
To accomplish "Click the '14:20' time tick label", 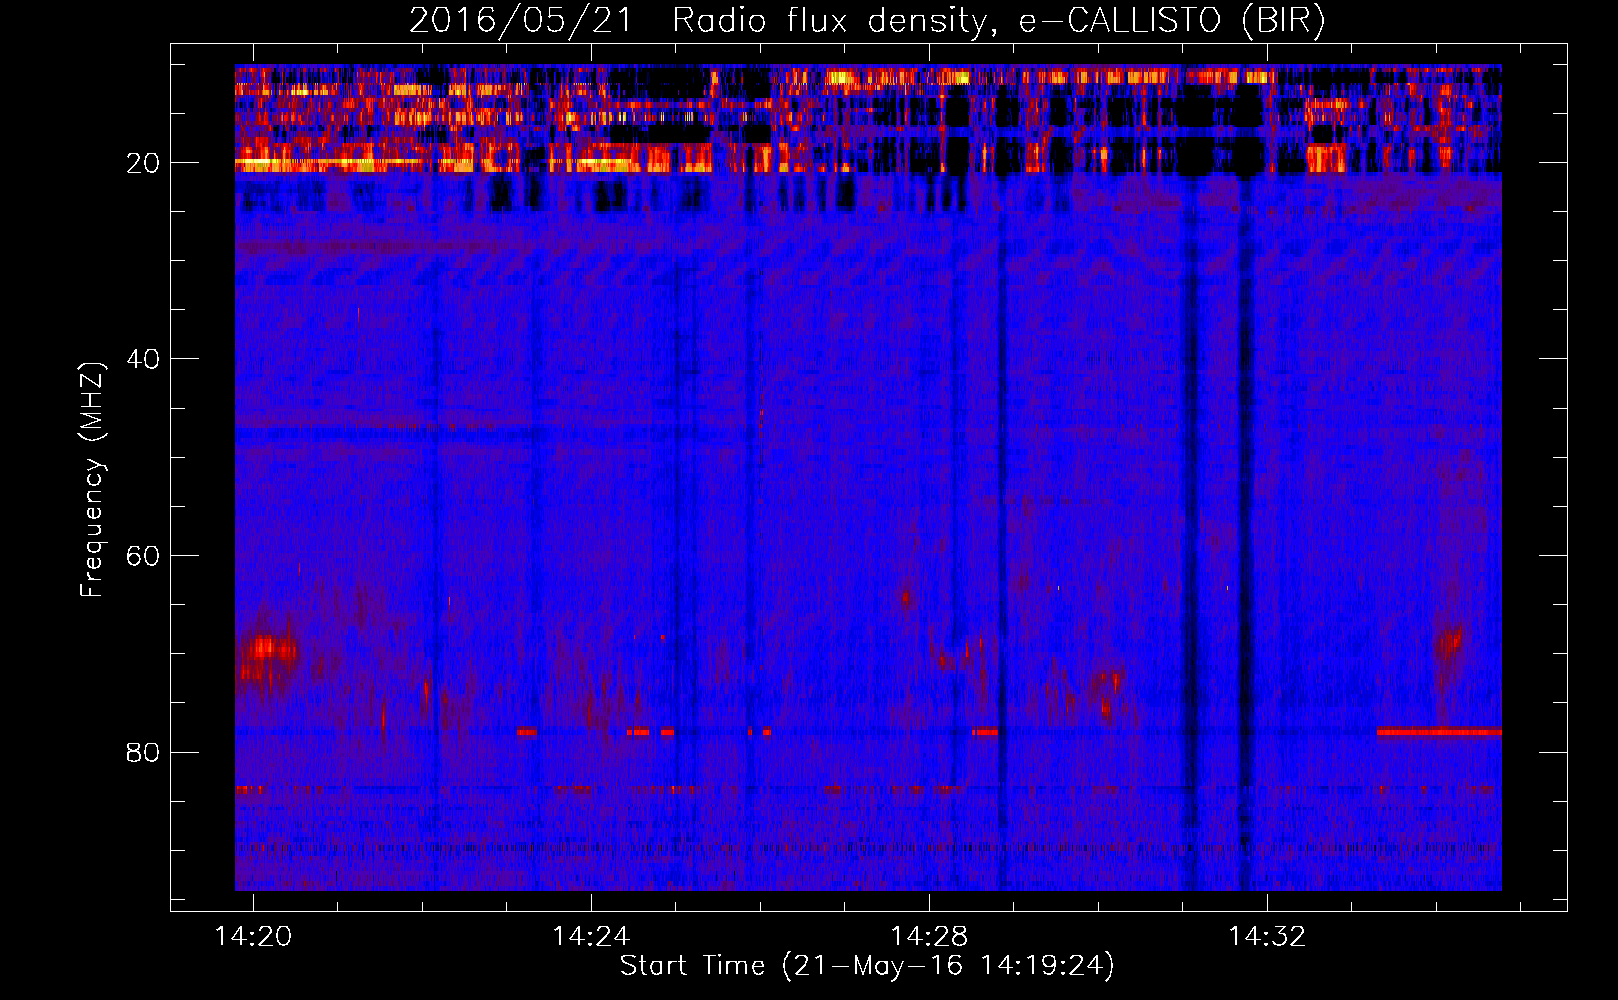I will click(x=253, y=936).
